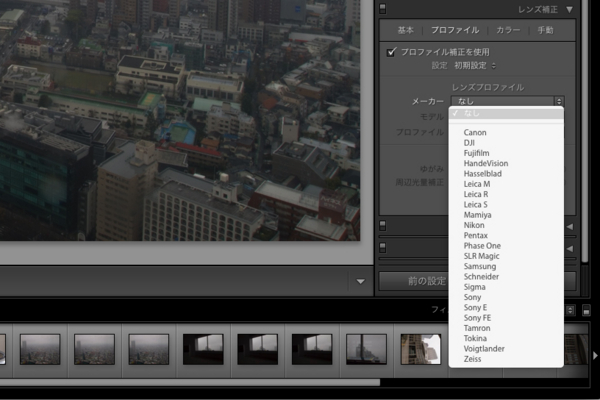Choose SLR Magic from the list
Screen dimensions: 600x400
tap(506, 256)
